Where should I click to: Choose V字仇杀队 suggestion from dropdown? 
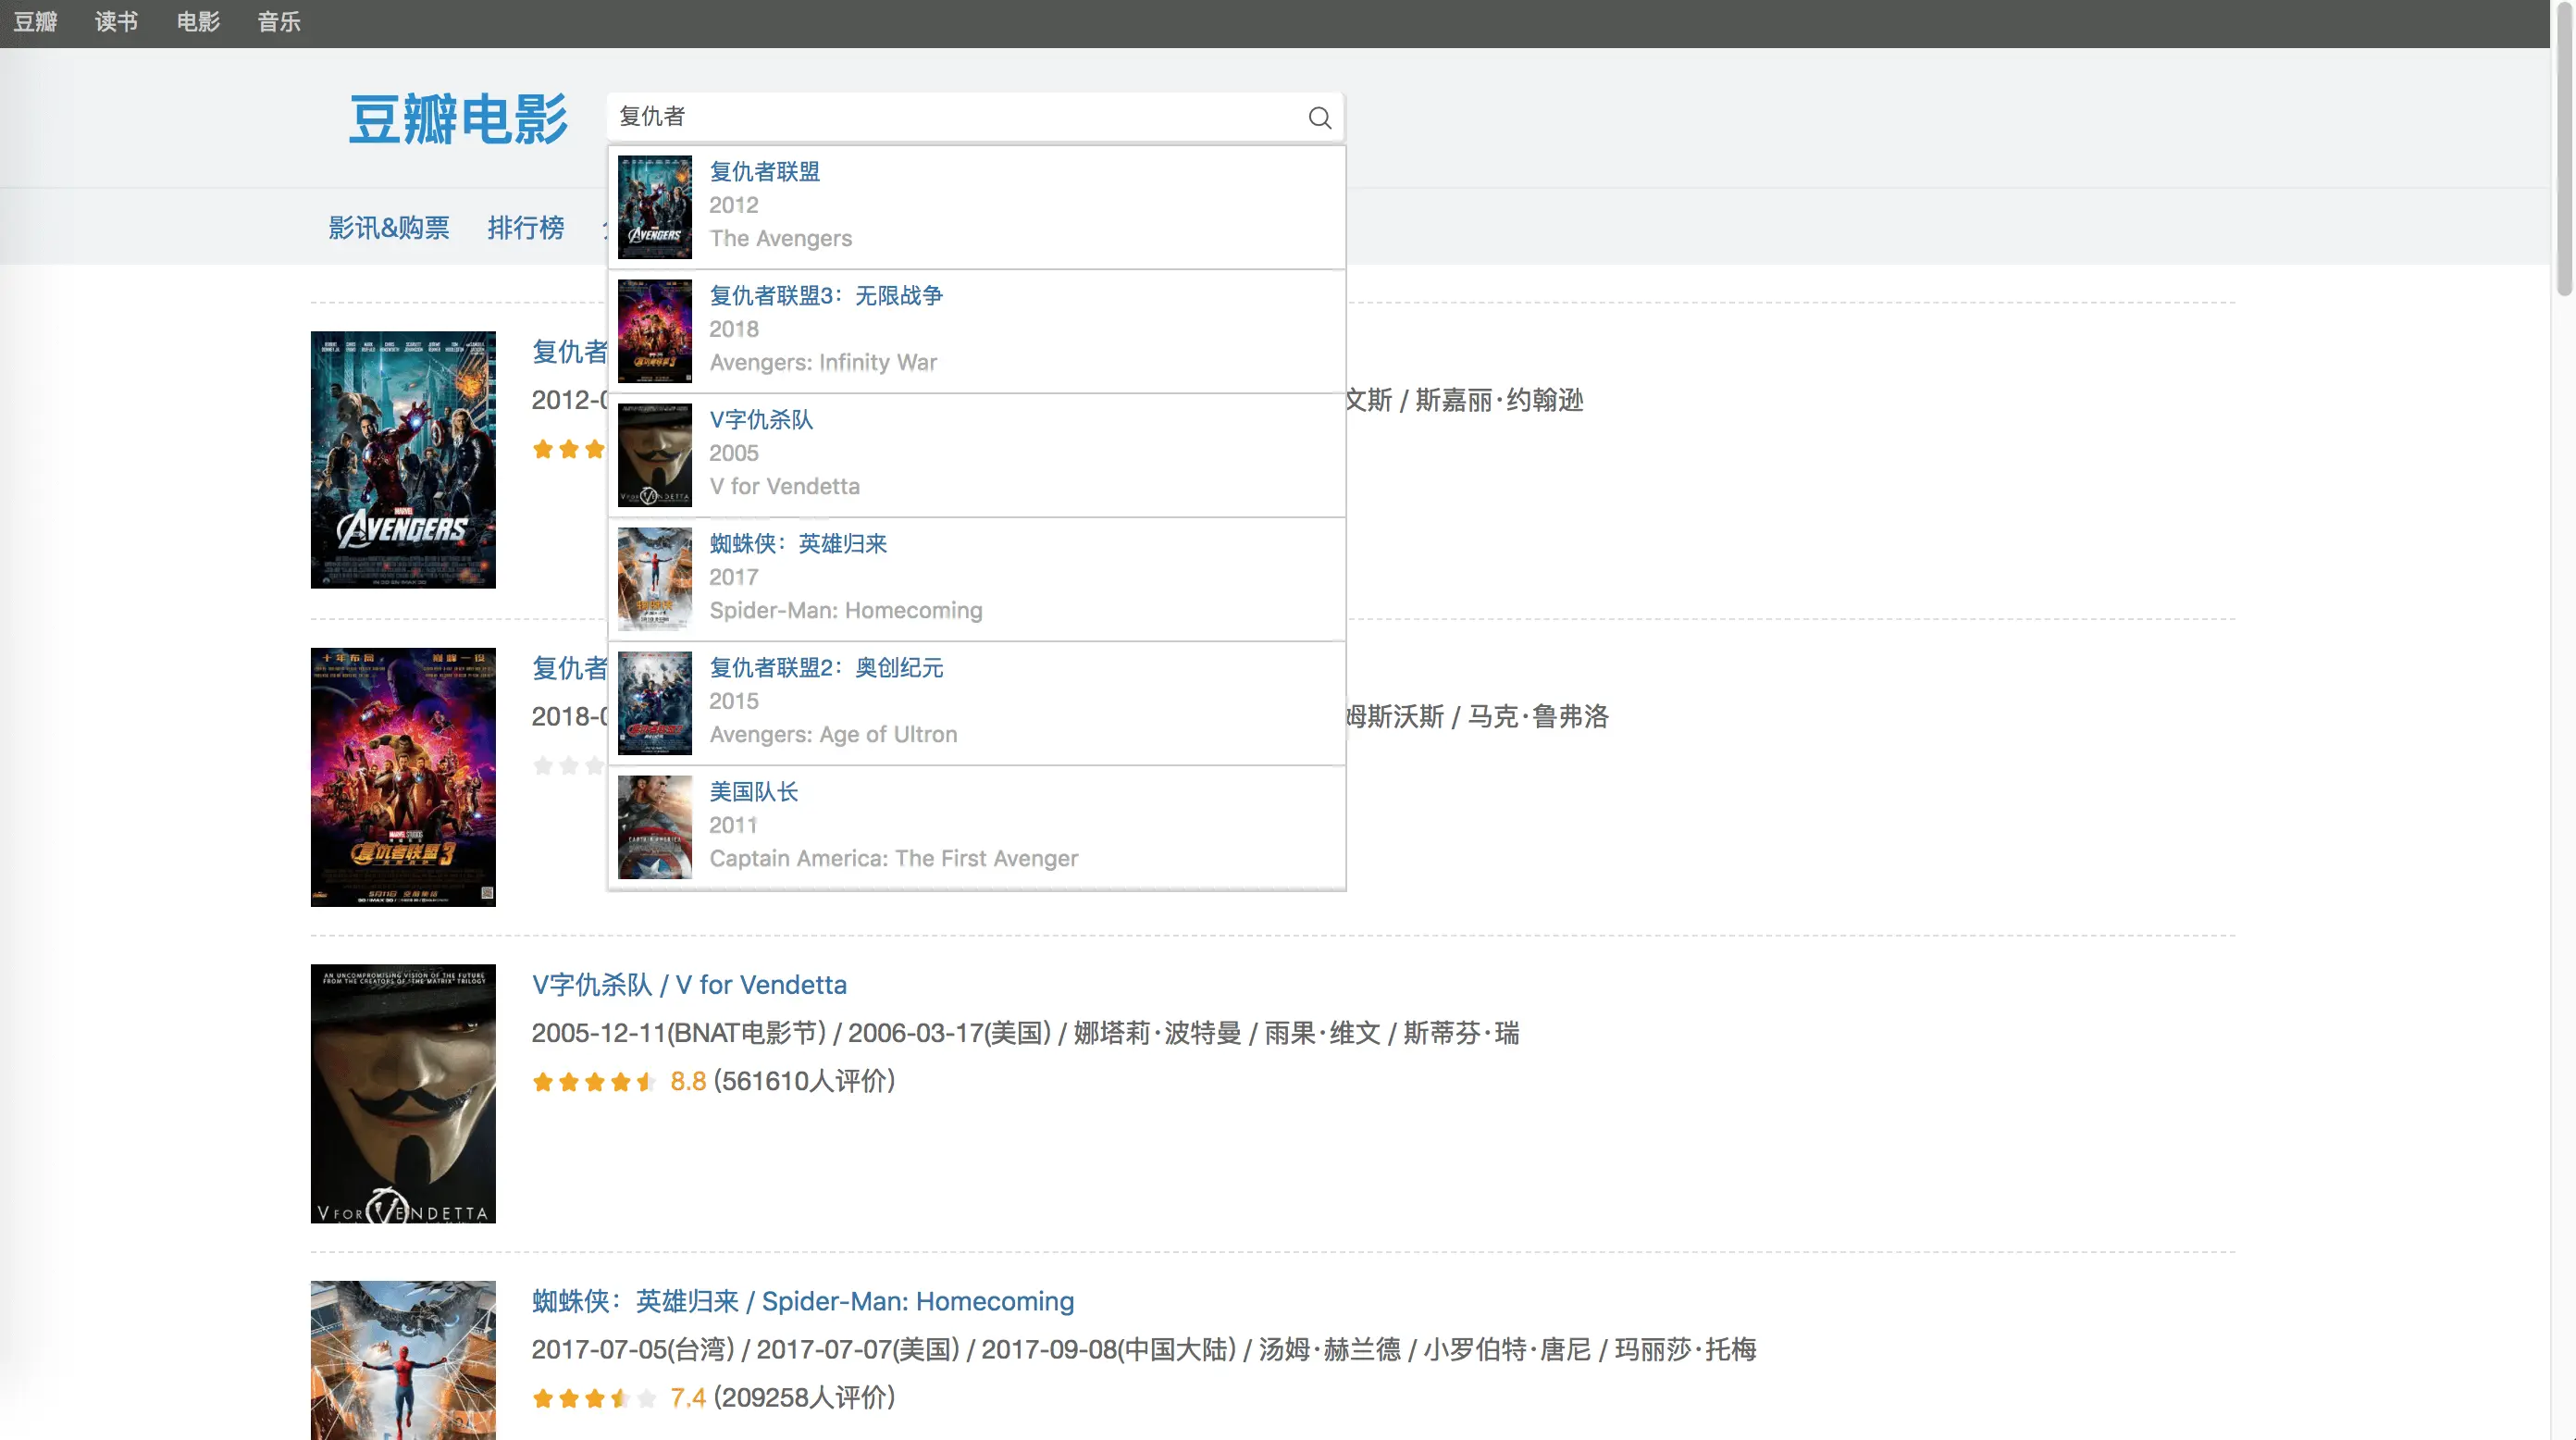(761, 420)
